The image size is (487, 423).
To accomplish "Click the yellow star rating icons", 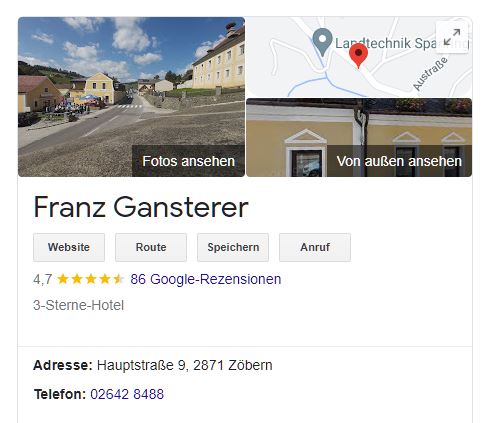I will pos(90,279).
